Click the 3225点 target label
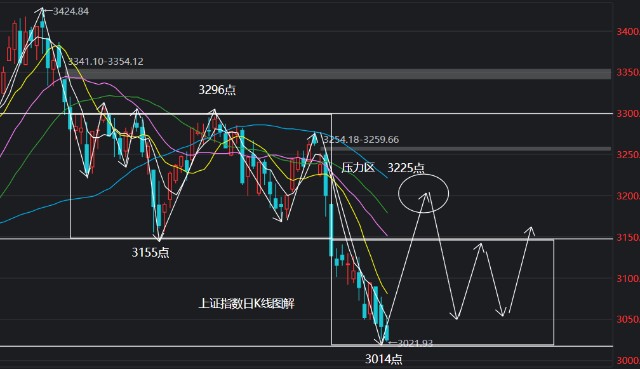The image size is (640, 369). [406, 168]
